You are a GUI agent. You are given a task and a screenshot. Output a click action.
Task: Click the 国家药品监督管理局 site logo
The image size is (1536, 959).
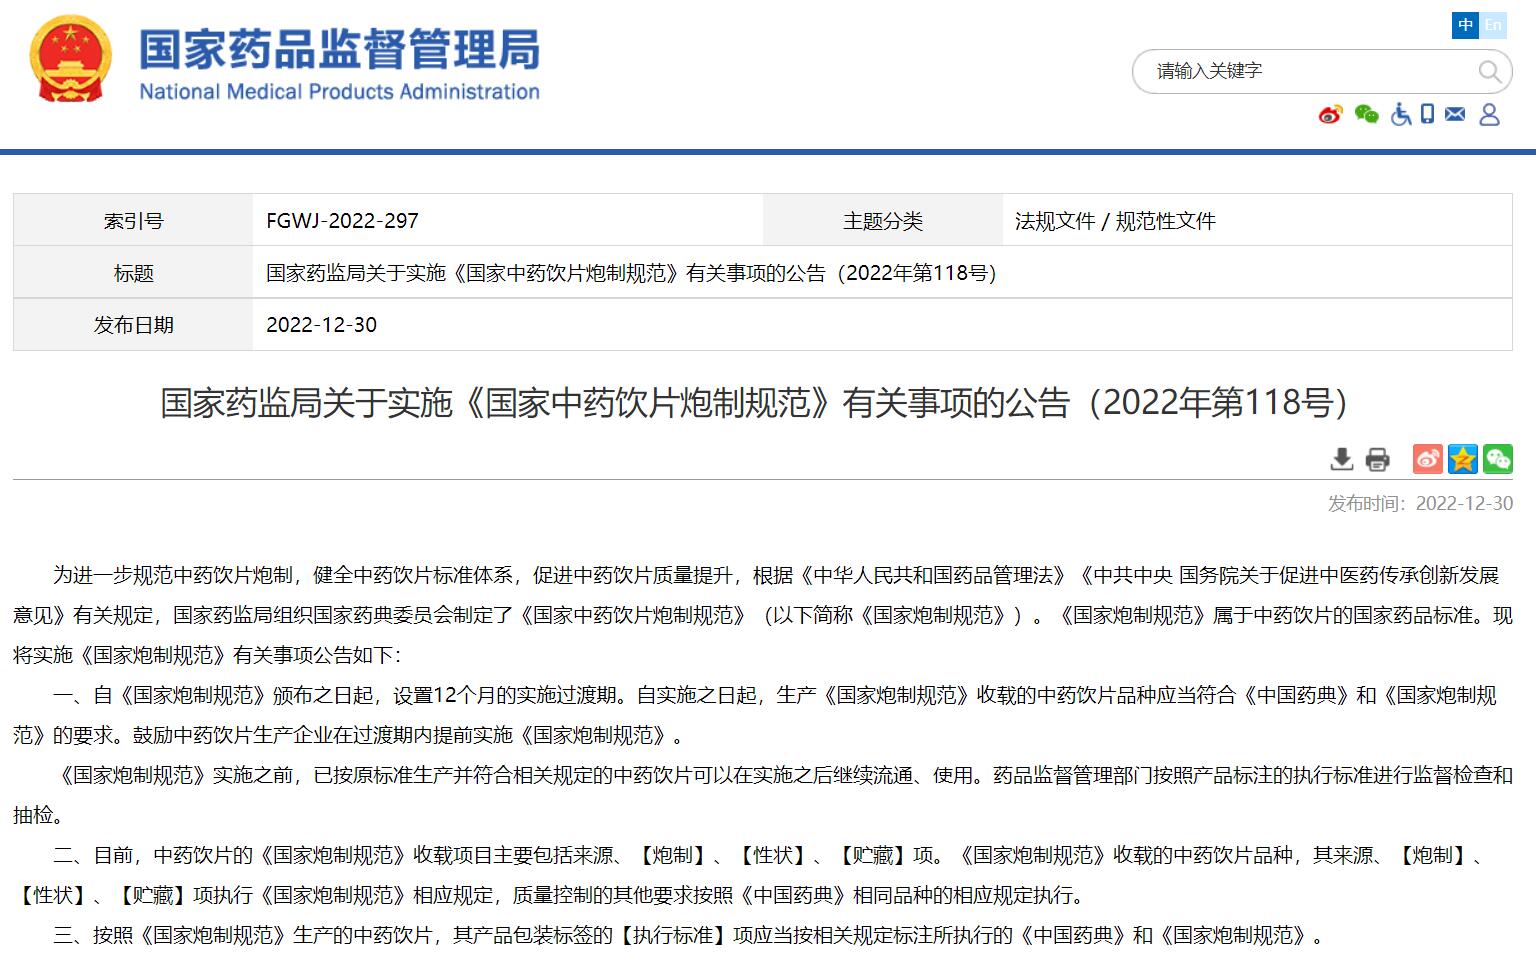339,64
